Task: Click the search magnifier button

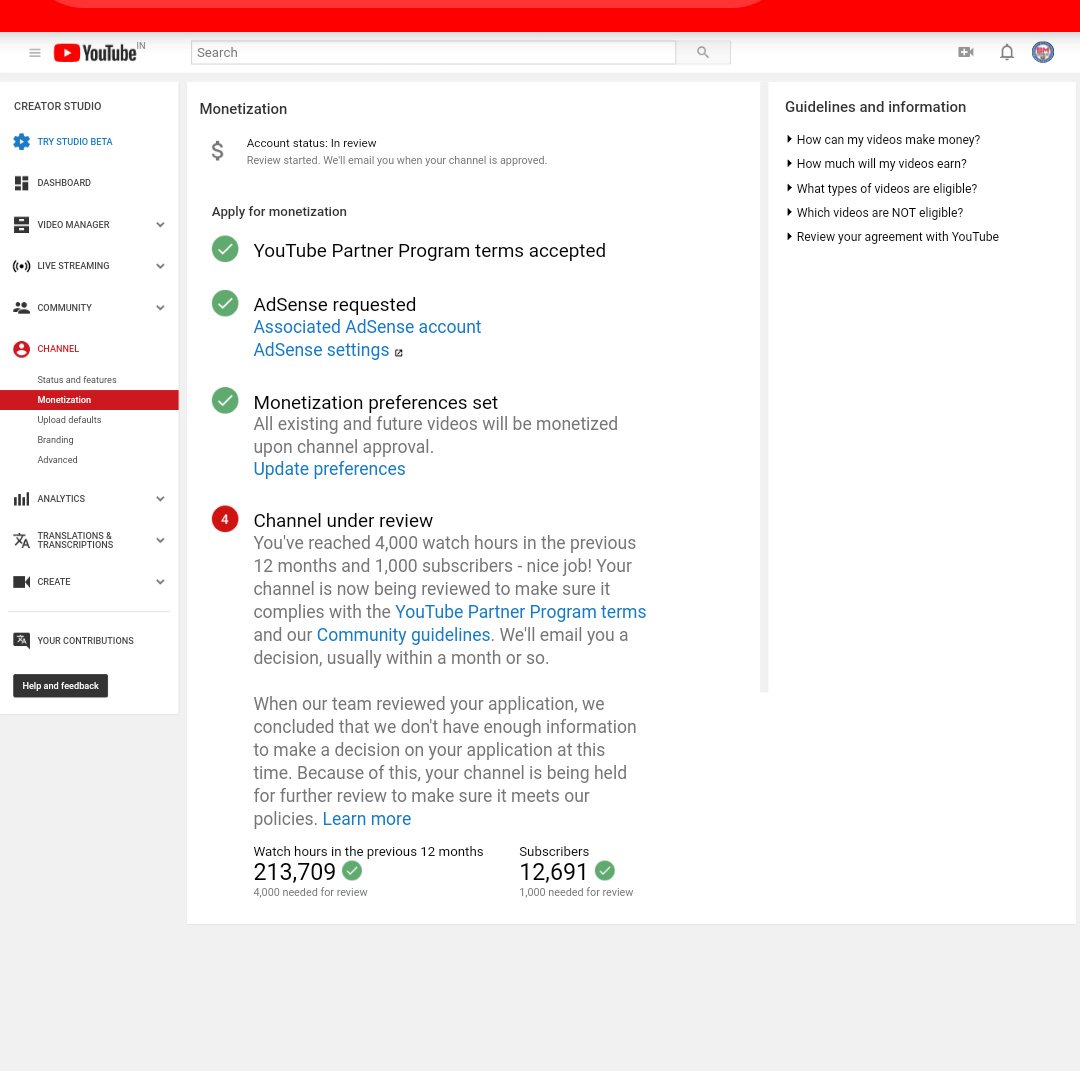Action: pyautogui.click(x=703, y=52)
